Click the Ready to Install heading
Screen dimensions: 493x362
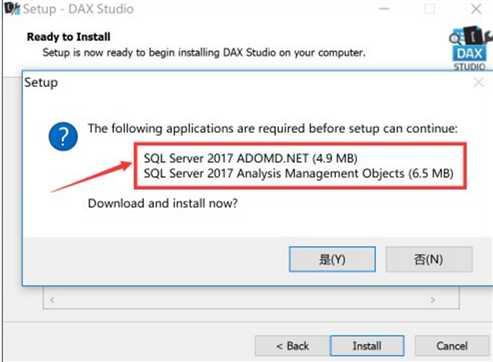coord(69,37)
